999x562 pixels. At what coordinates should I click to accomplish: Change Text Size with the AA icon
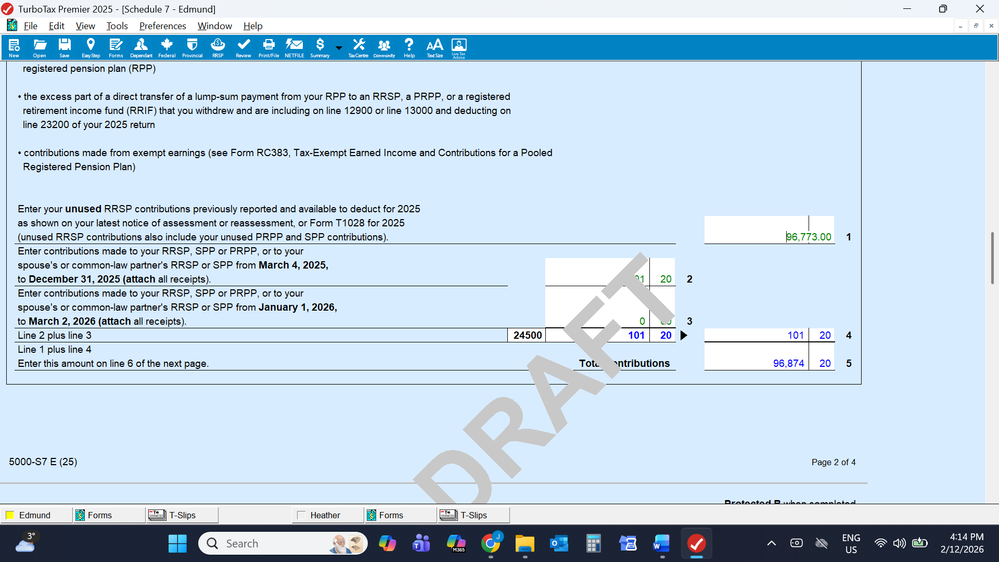point(435,48)
